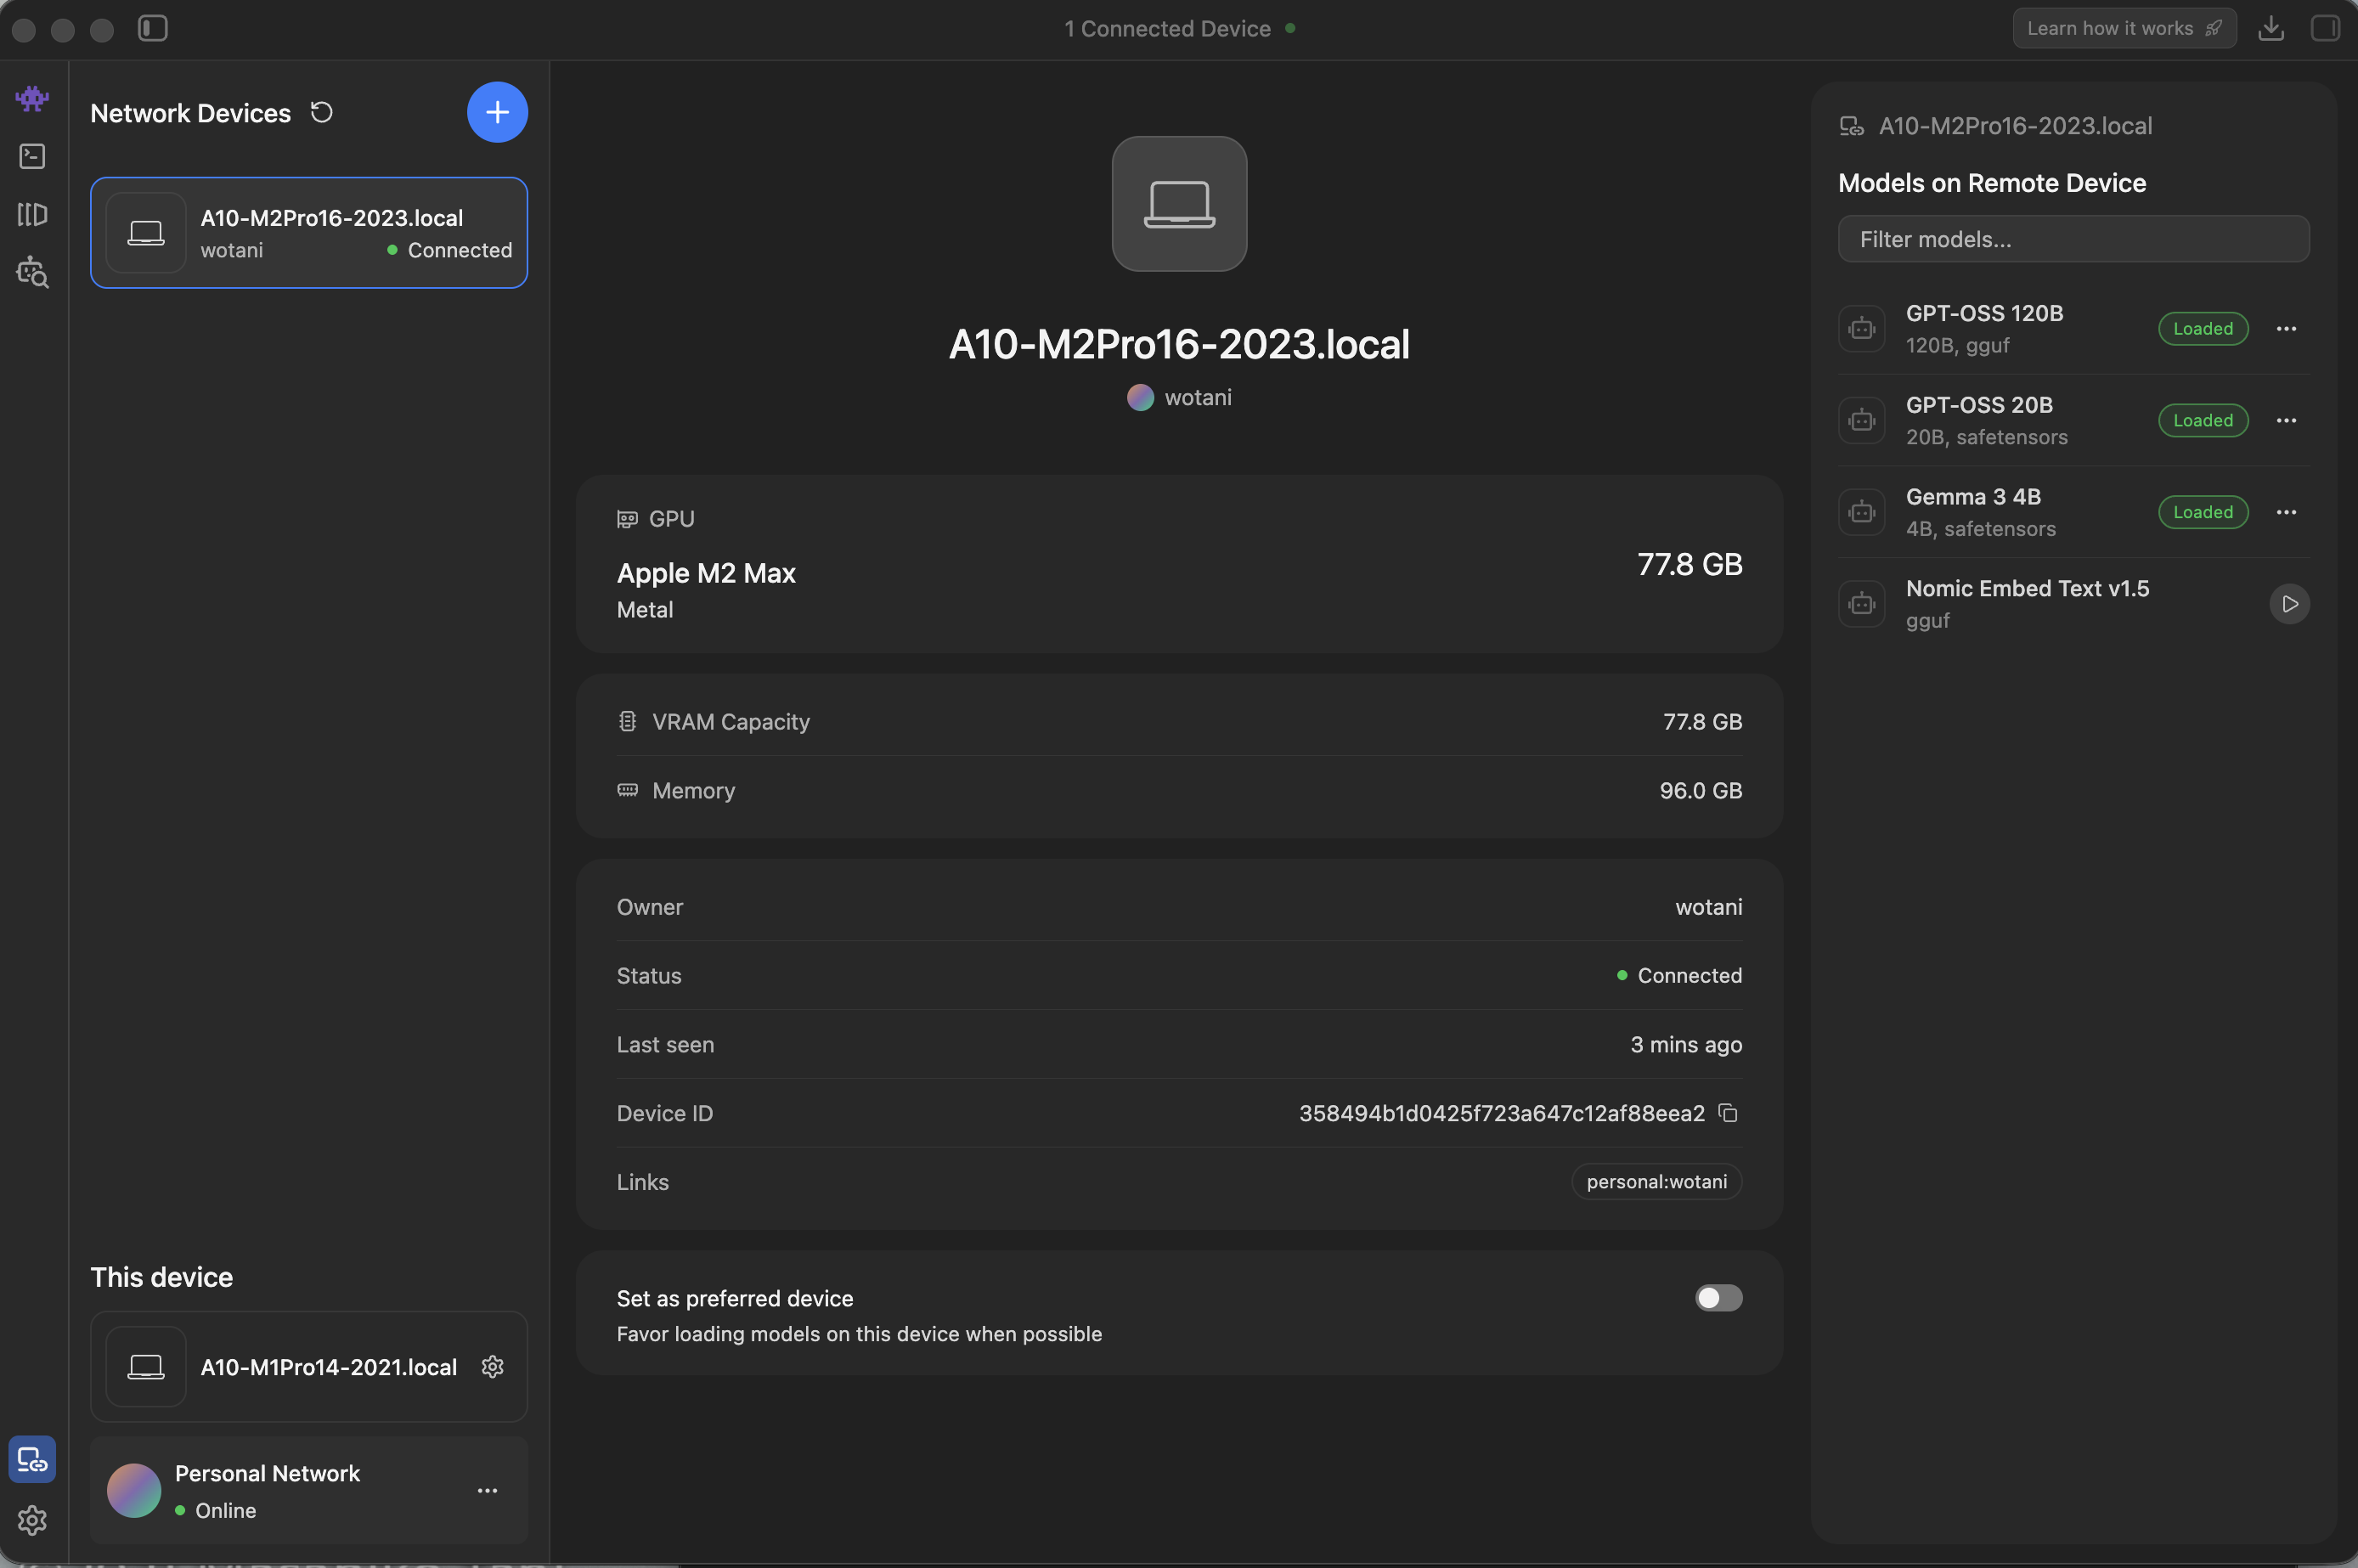2358x1568 pixels.
Task: Click the personal:wotani link badge
Action: pyautogui.click(x=1656, y=1182)
